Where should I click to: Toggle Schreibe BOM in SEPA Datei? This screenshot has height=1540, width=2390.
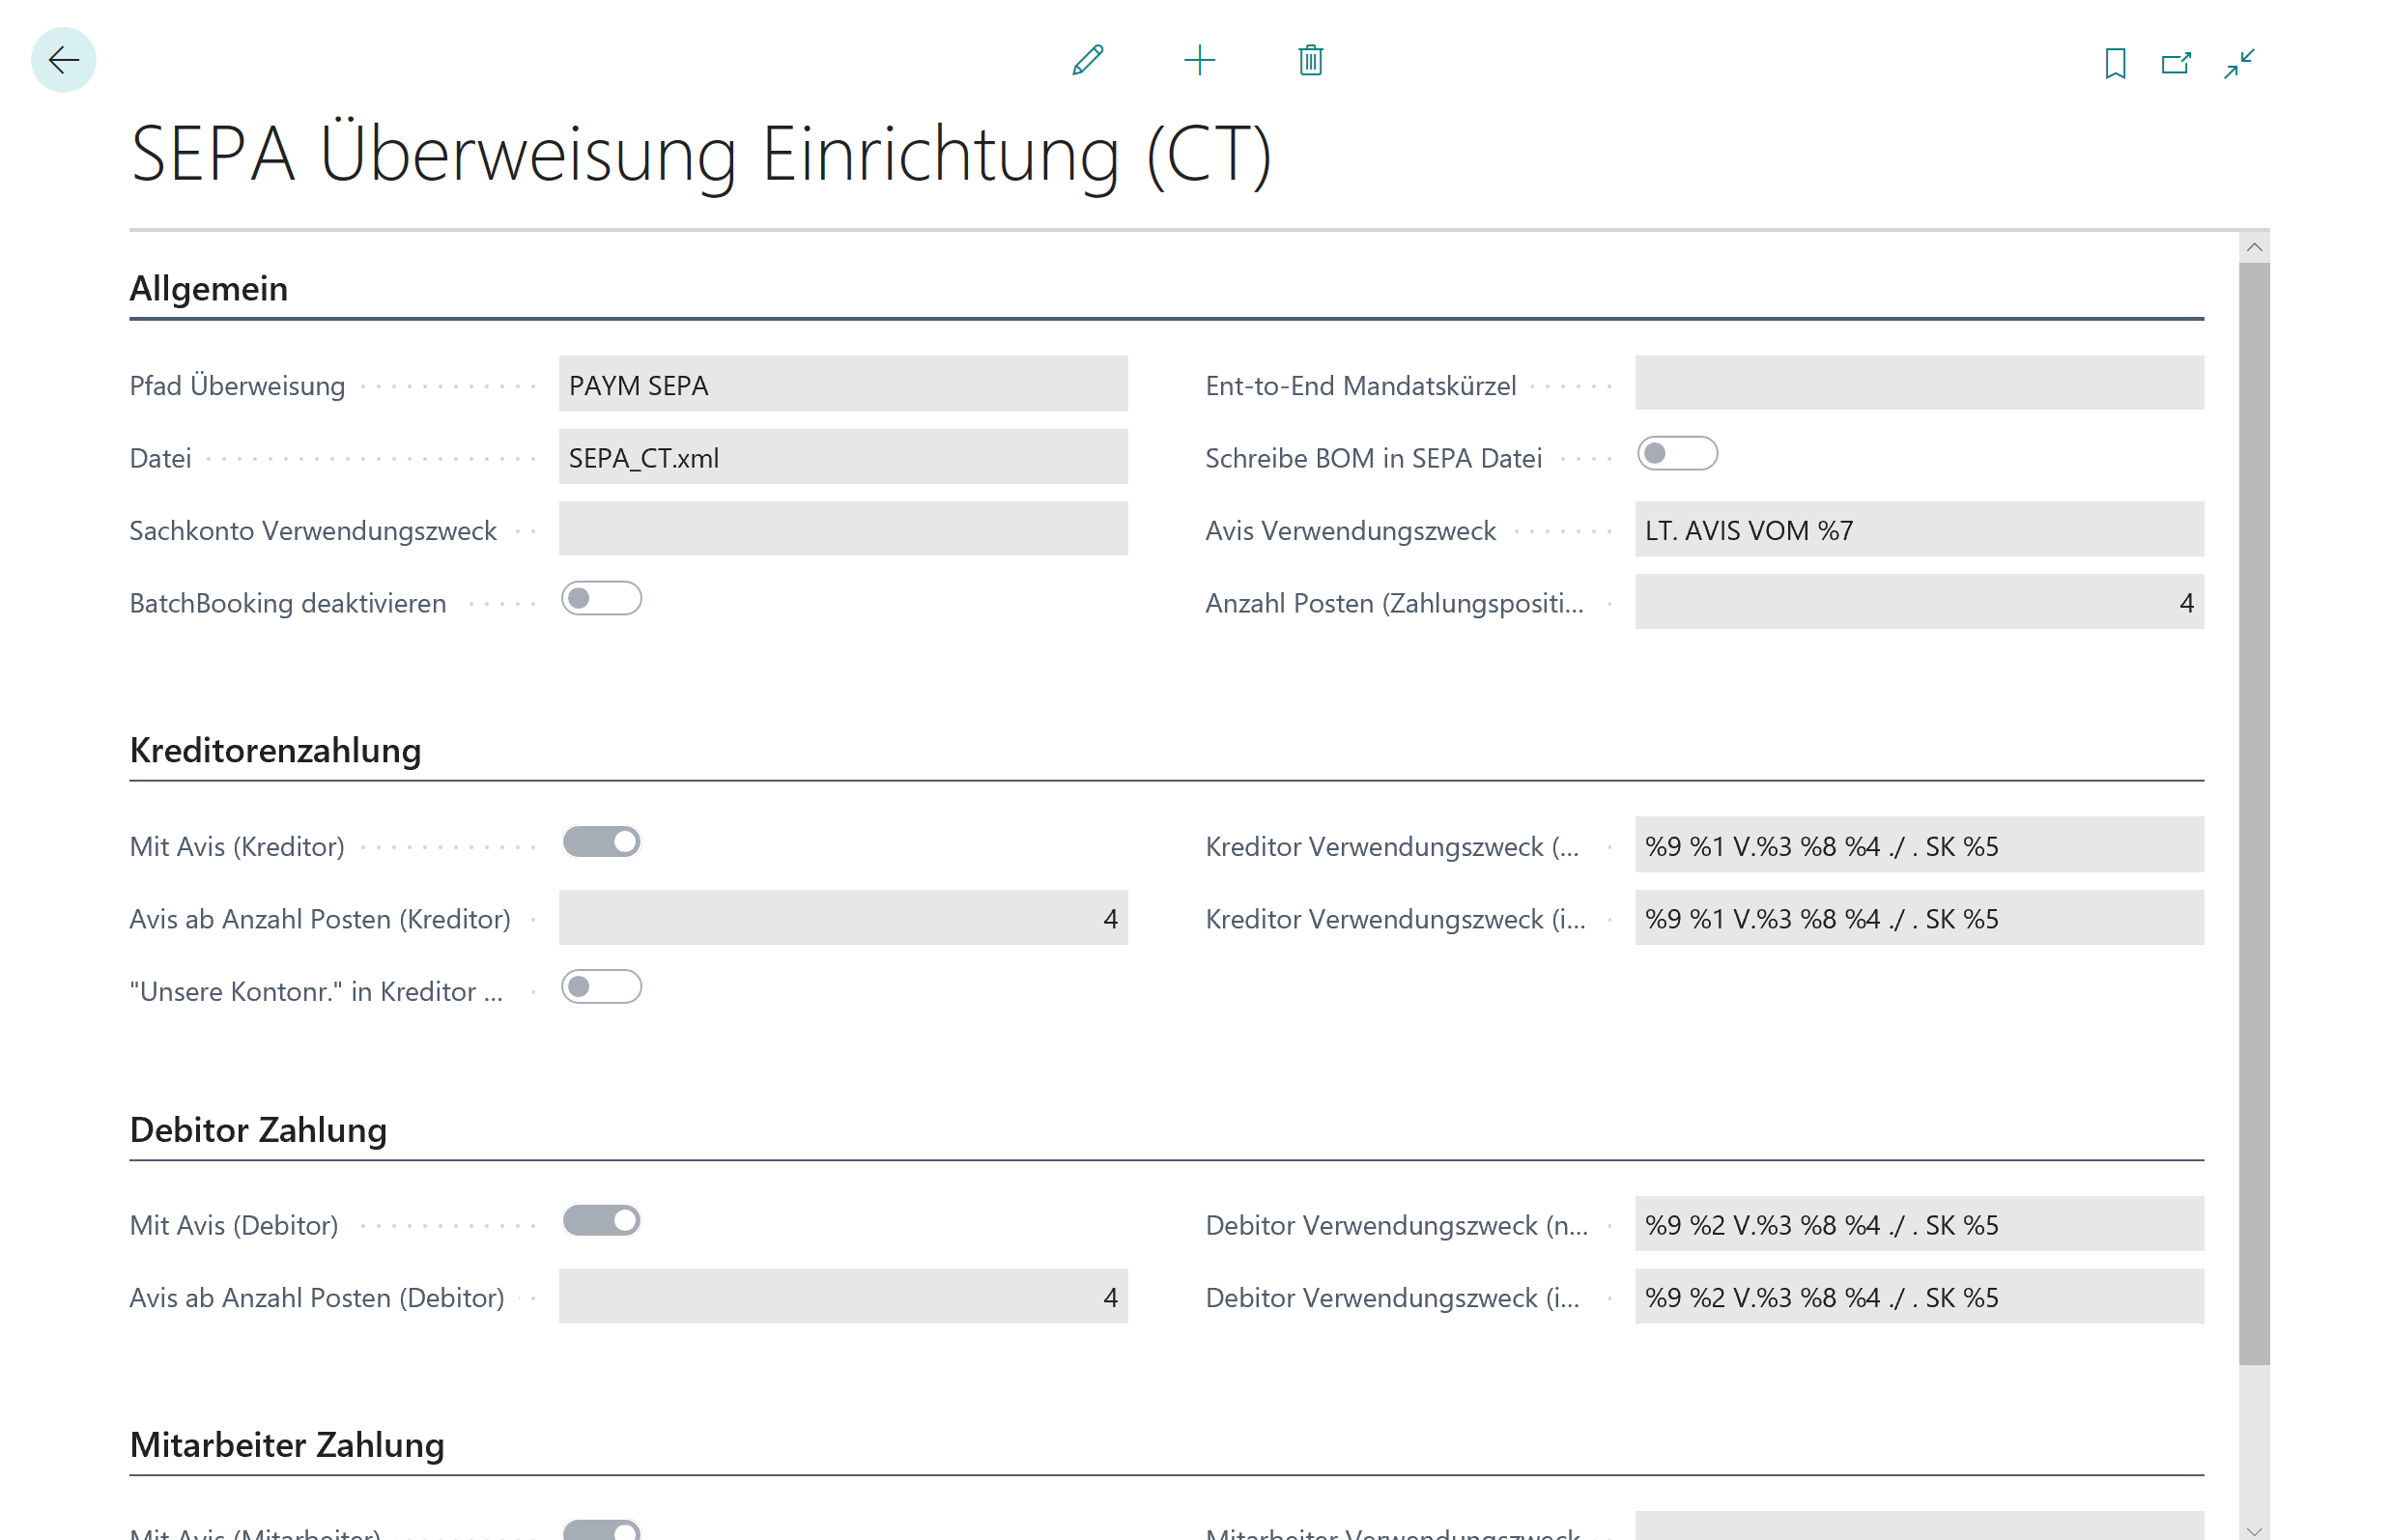[1677, 453]
